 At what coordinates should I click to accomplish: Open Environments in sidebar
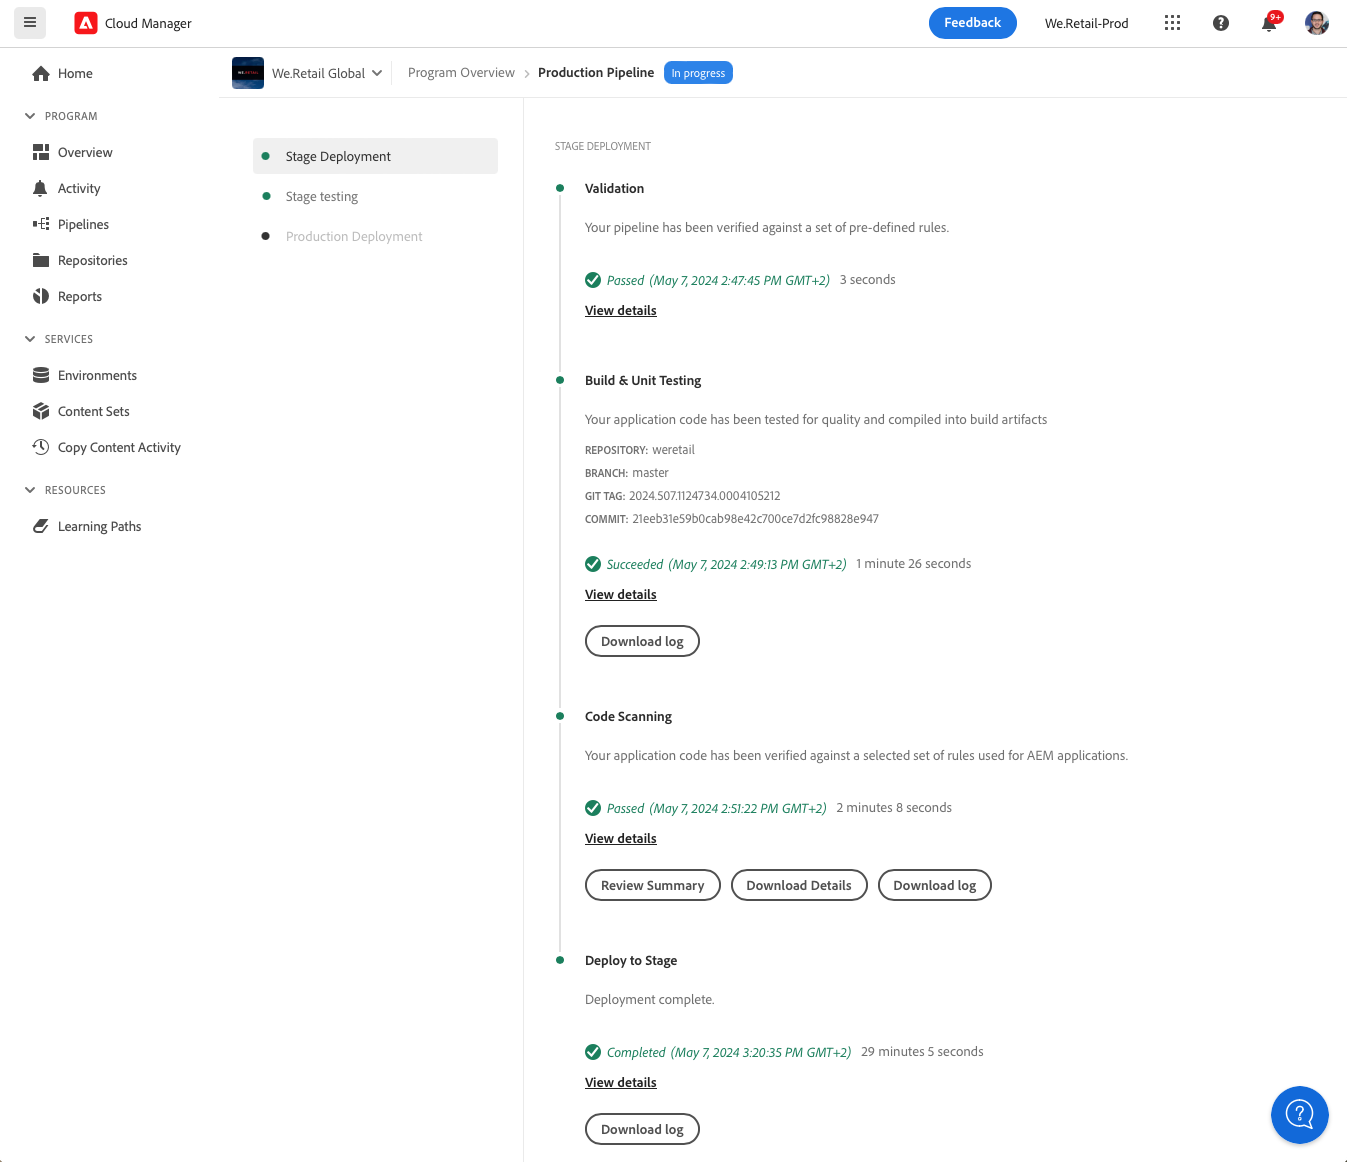[x=97, y=375]
